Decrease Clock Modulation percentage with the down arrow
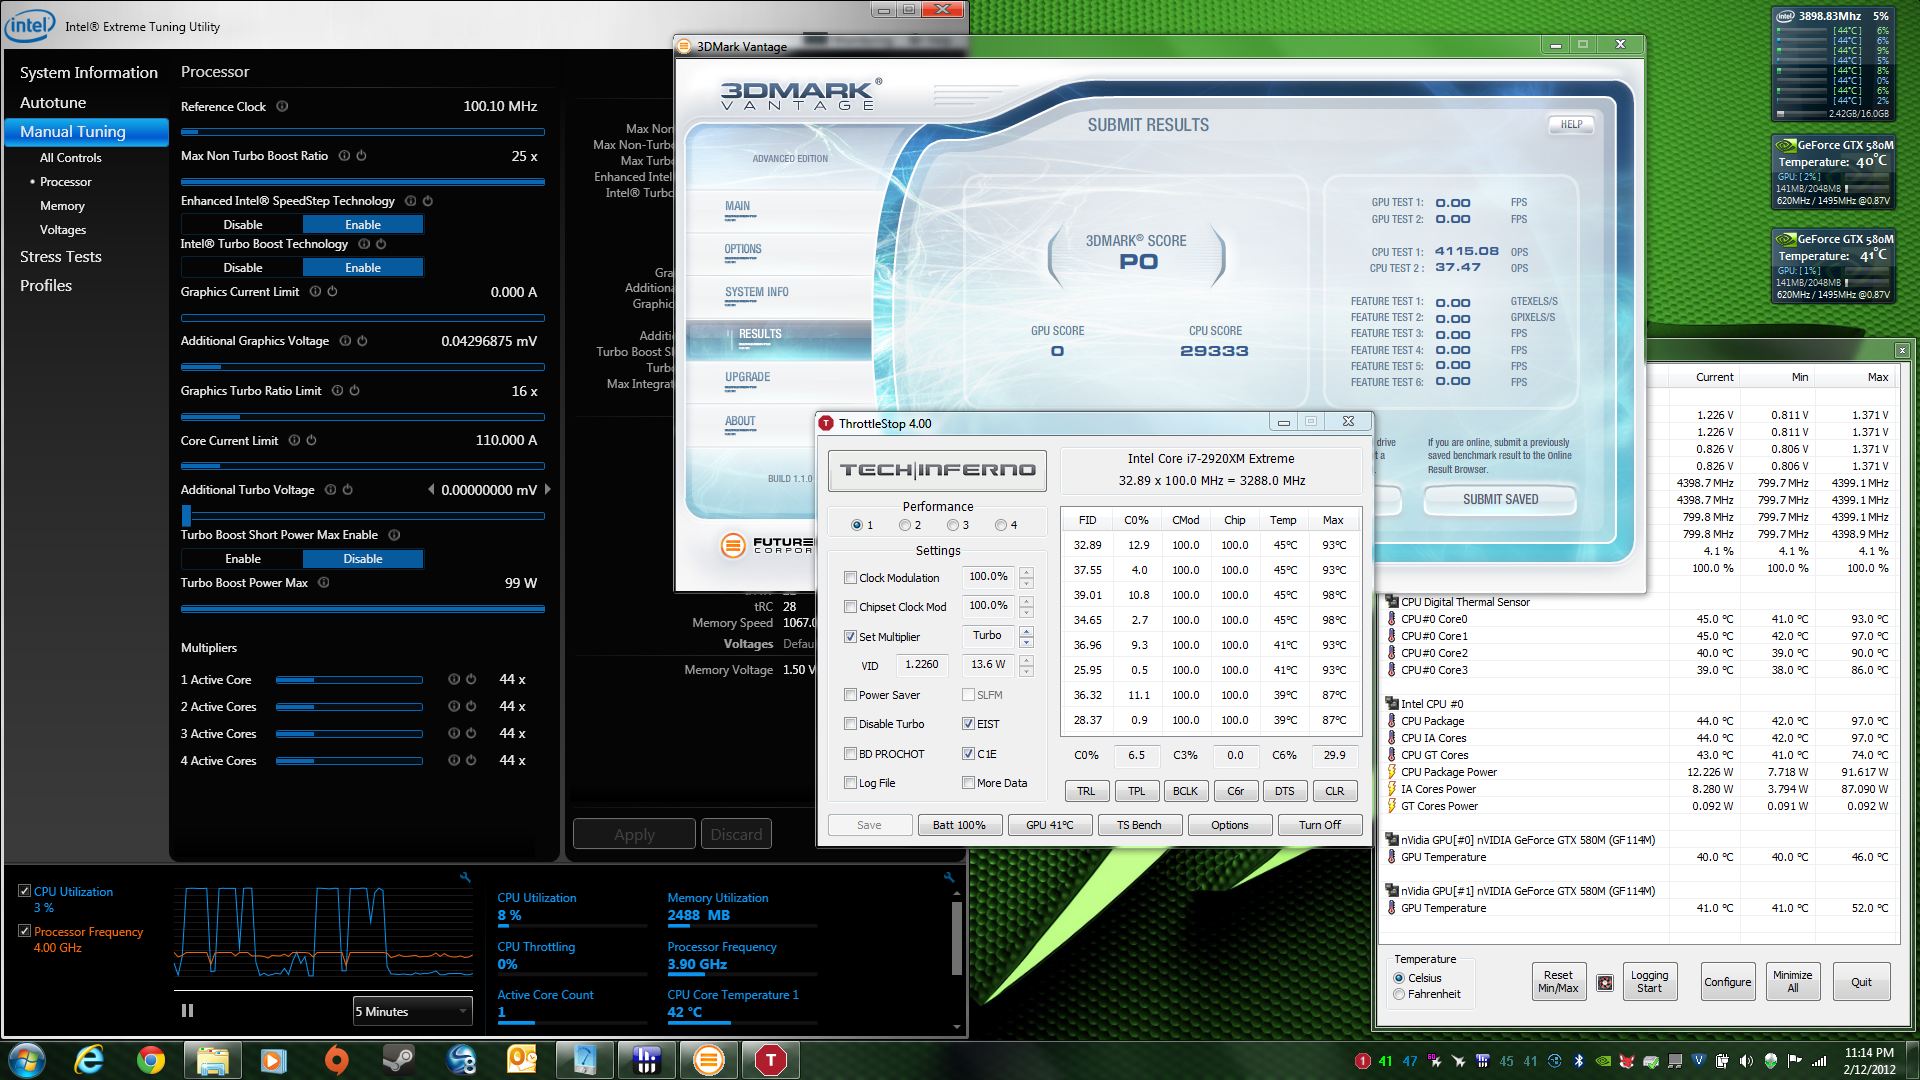 click(x=1026, y=583)
